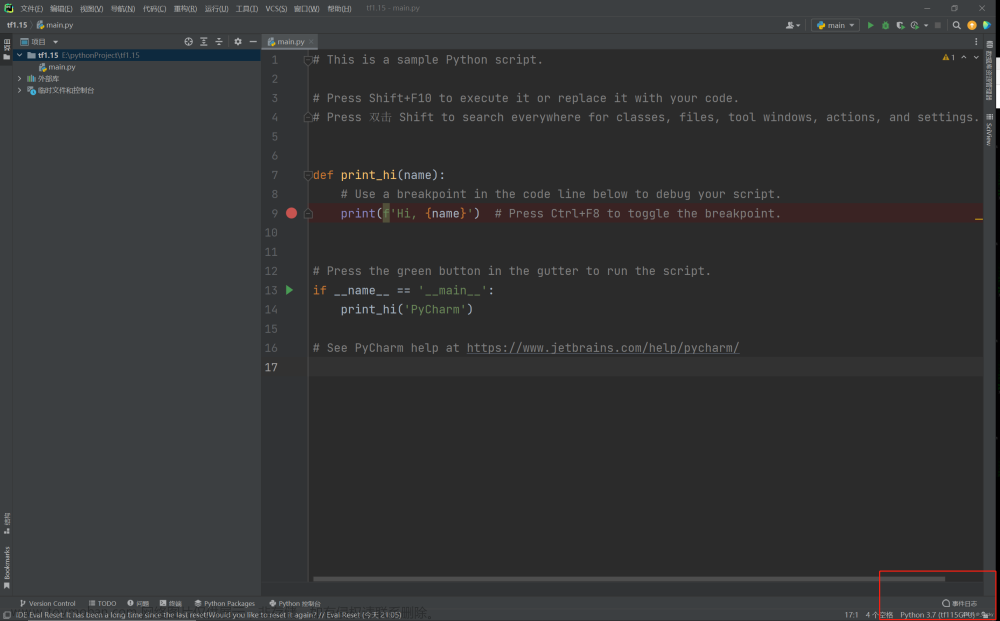Open the main run configuration dropdown
Viewport: 1000px width, 621px height.
coord(835,26)
